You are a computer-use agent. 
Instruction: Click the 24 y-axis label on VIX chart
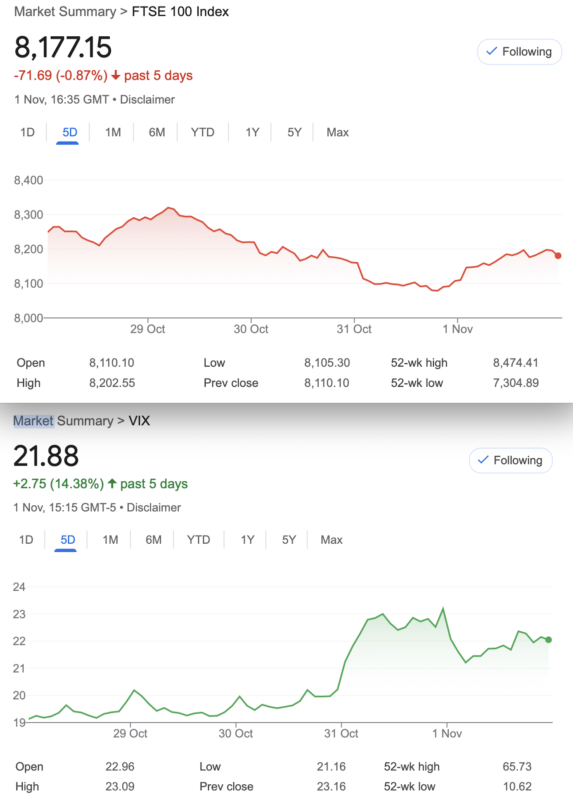pos(19,587)
